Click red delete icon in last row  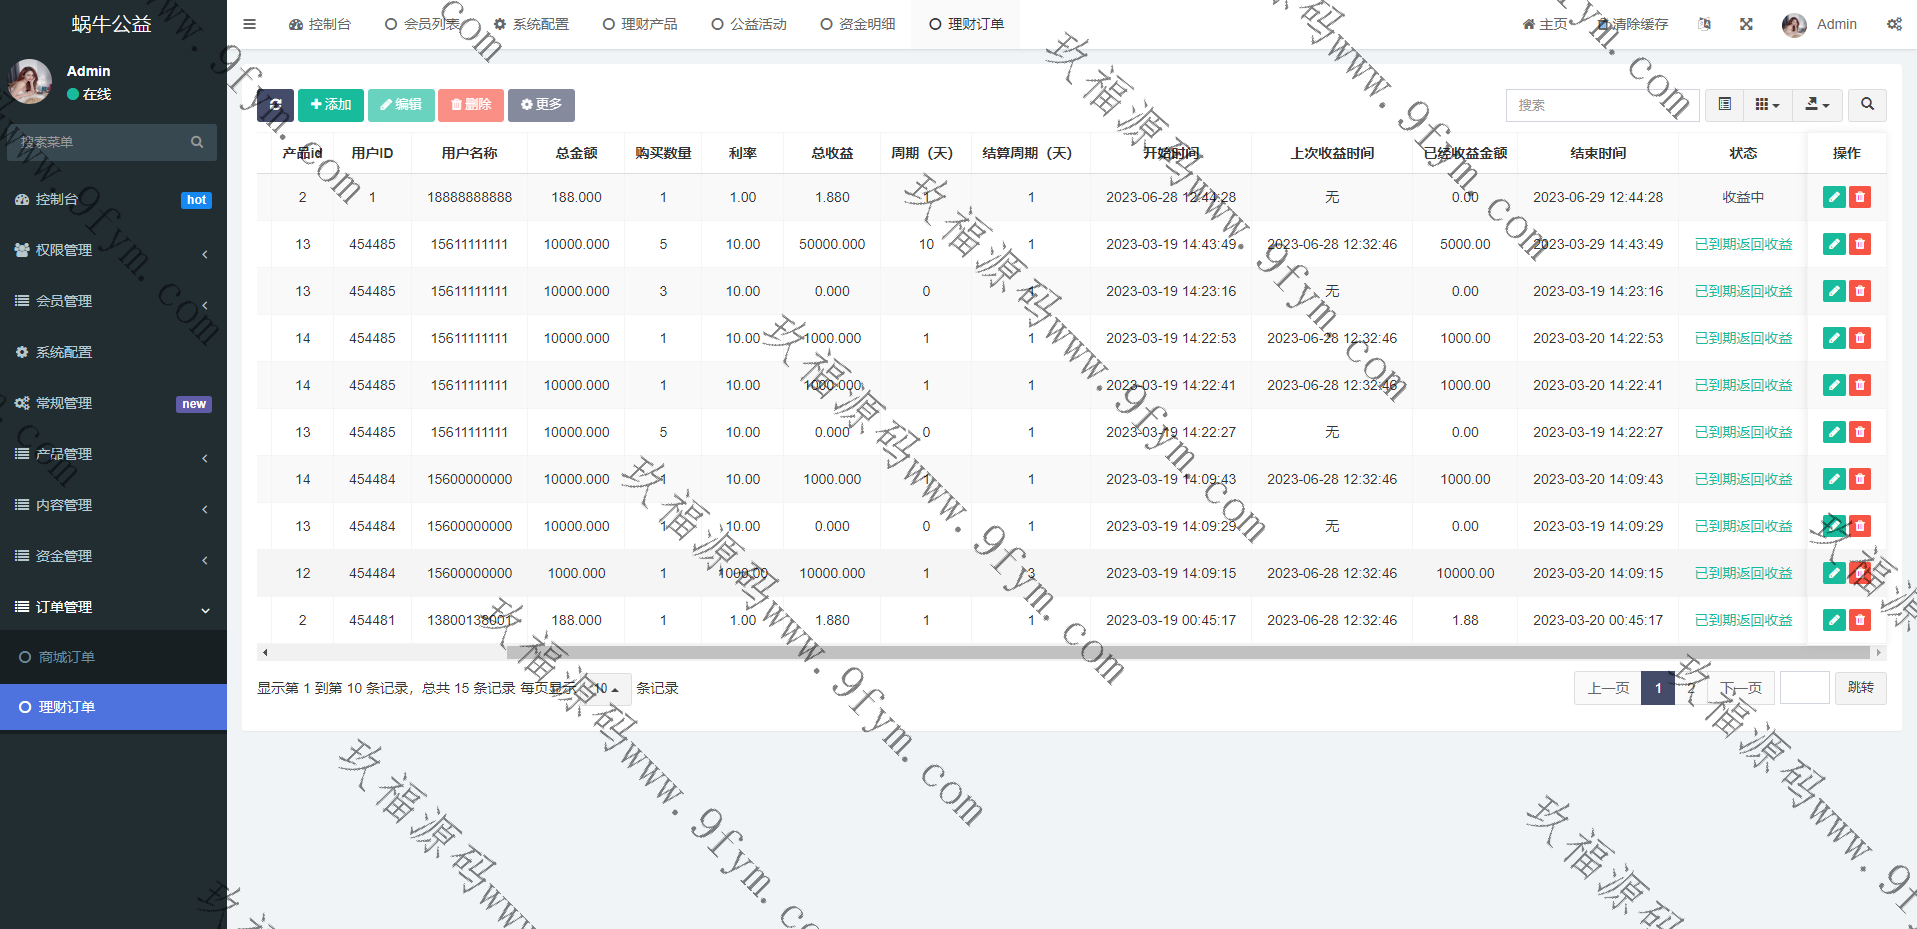pos(1860,620)
